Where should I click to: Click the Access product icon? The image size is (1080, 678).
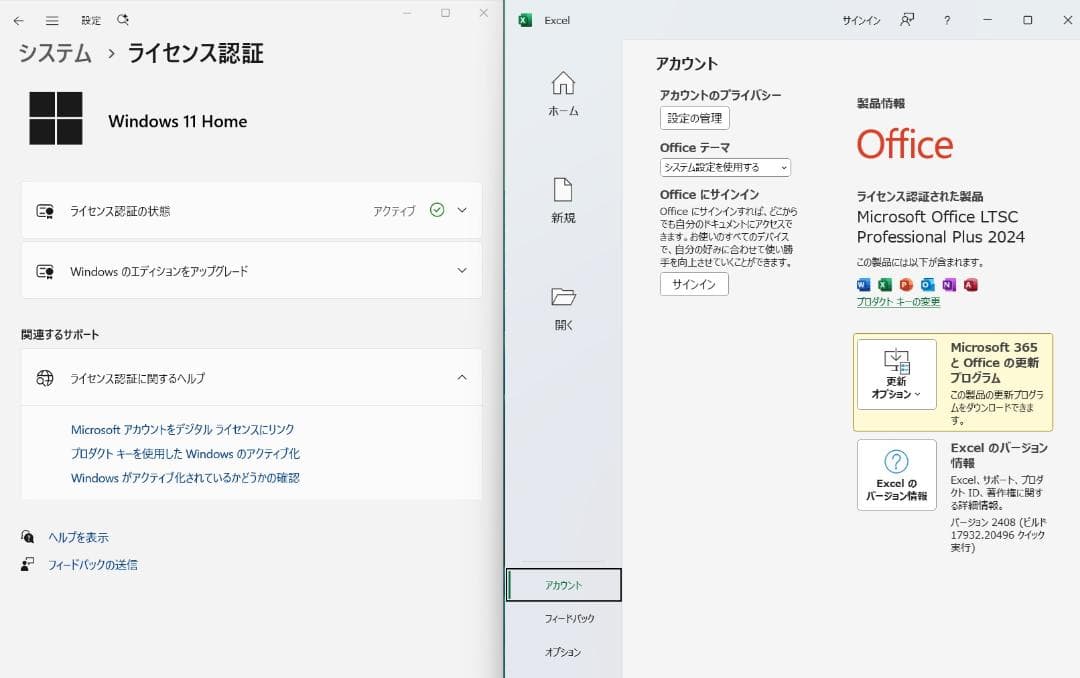click(970, 285)
